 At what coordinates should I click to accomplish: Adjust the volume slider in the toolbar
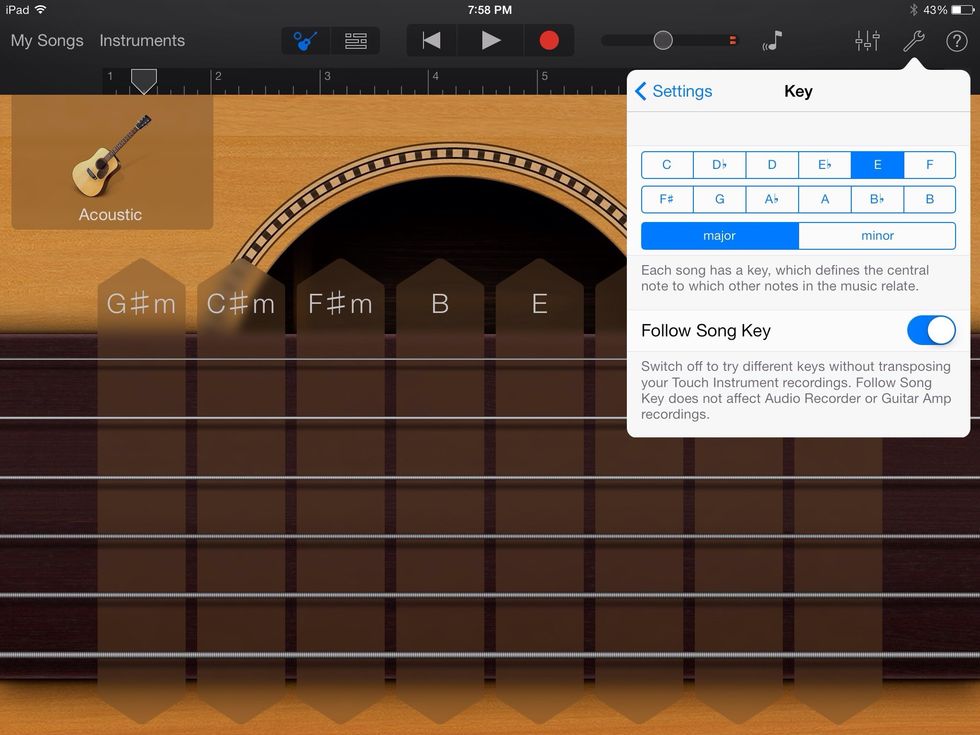coord(662,40)
